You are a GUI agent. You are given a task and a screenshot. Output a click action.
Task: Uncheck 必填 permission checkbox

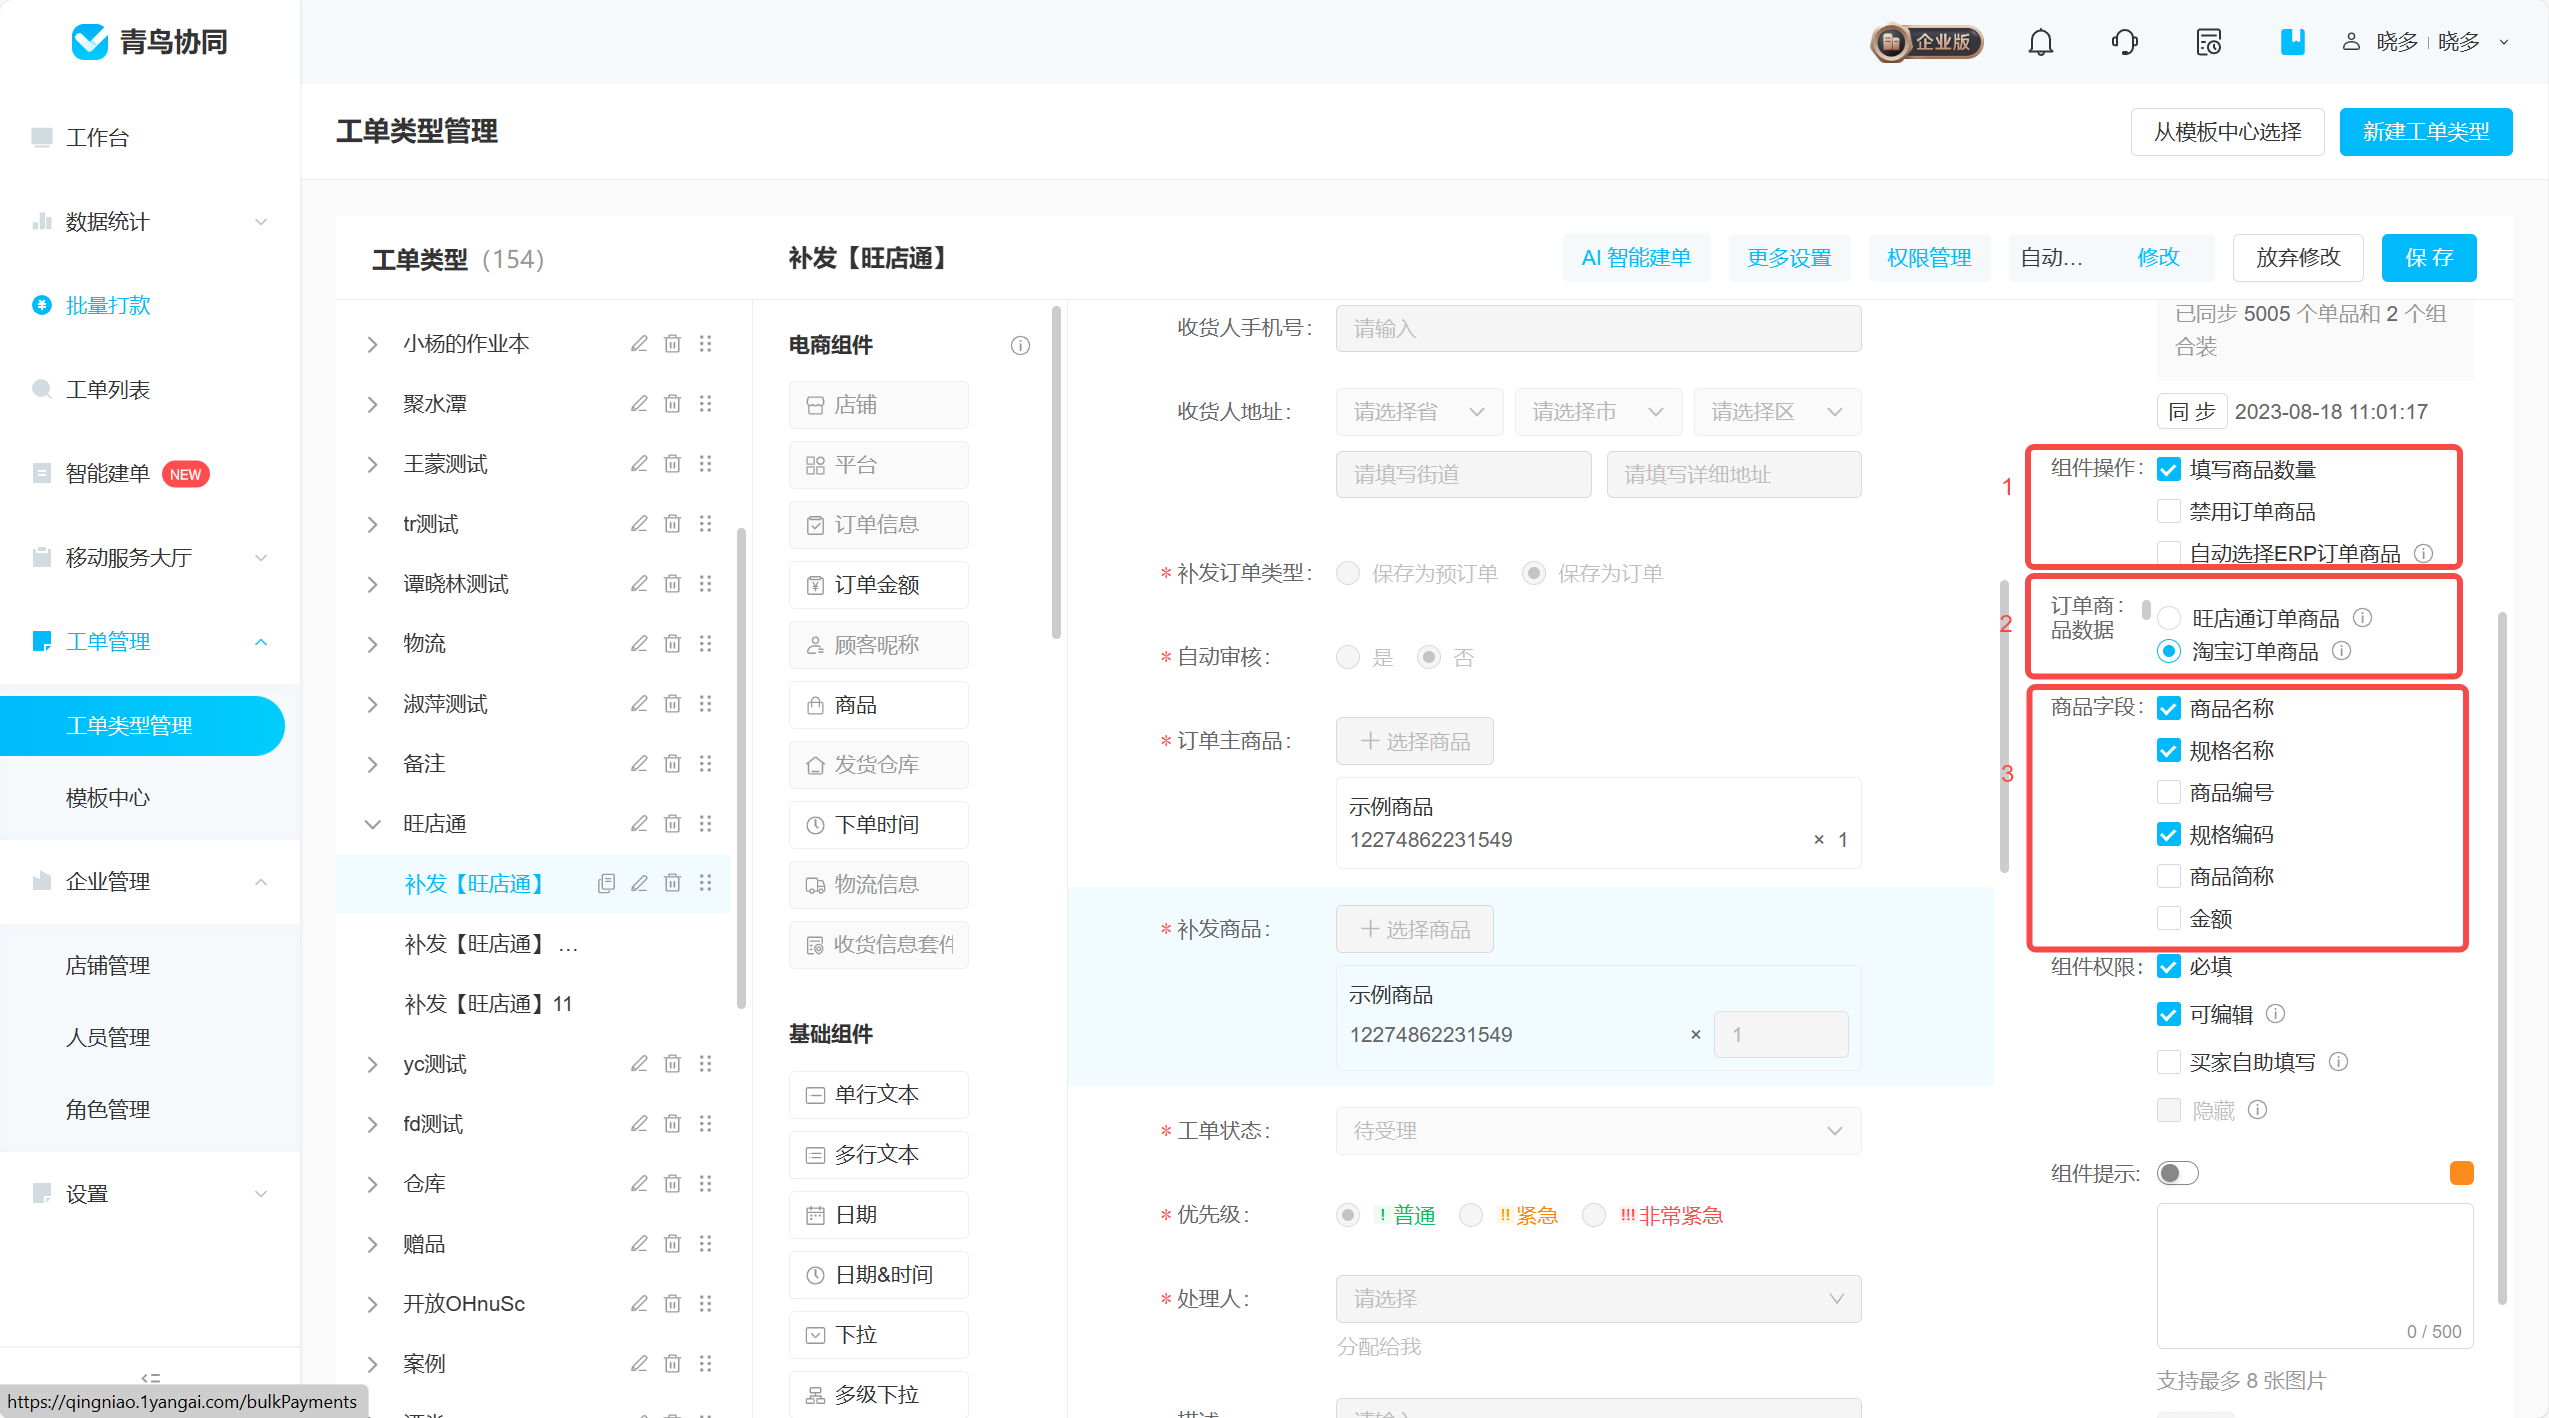[2168, 967]
